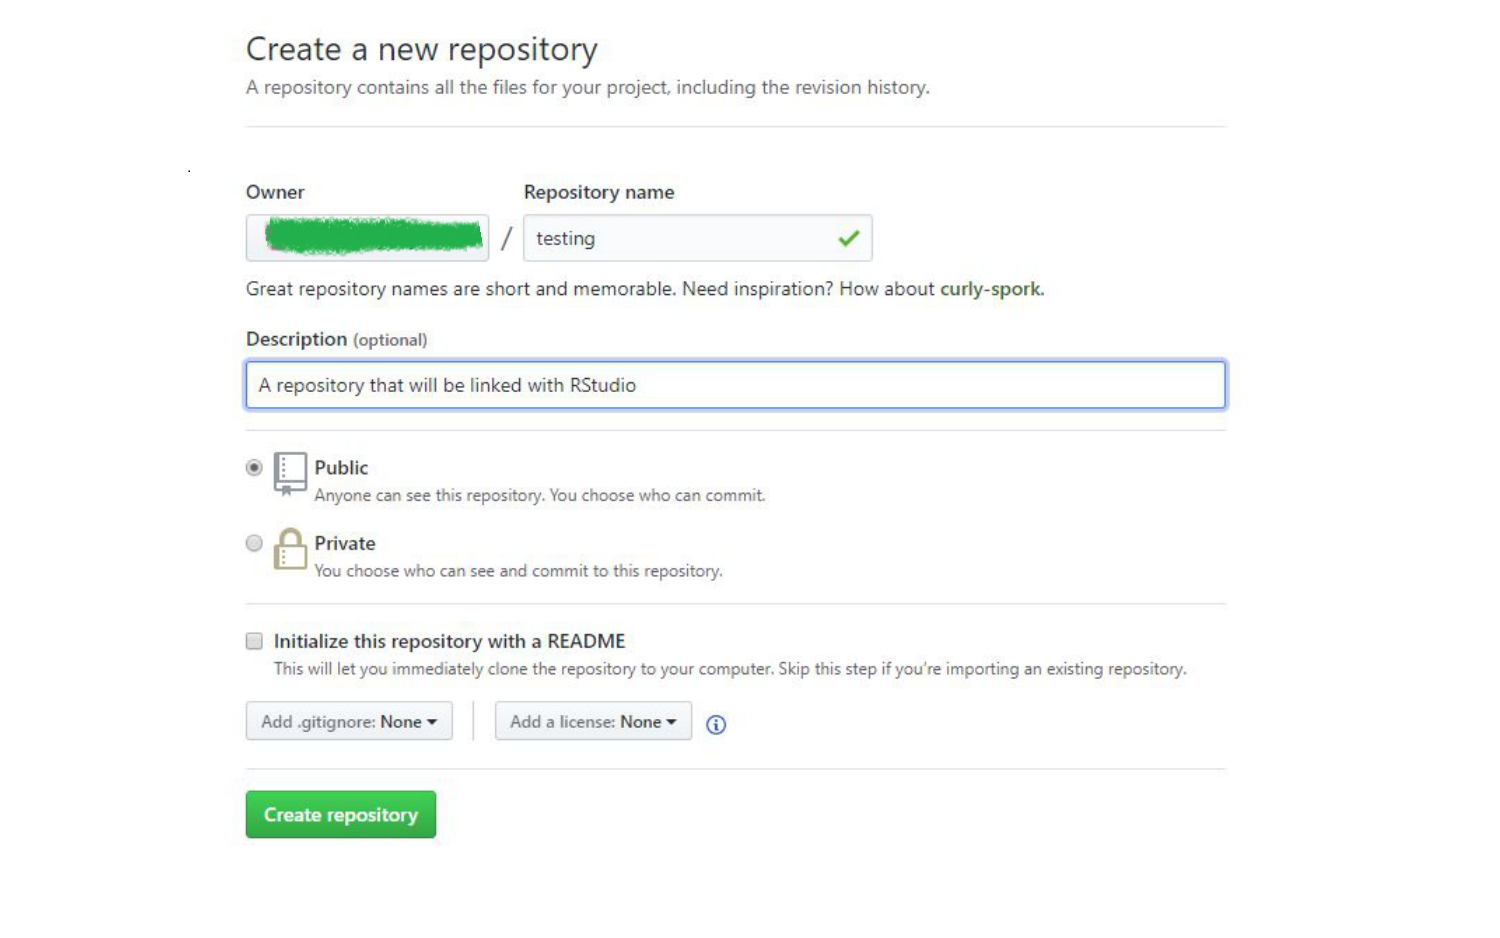This screenshot has width=1500, height=938.
Task: Click the text 'Anyone can see this repository'
Action: coord(430,495)
